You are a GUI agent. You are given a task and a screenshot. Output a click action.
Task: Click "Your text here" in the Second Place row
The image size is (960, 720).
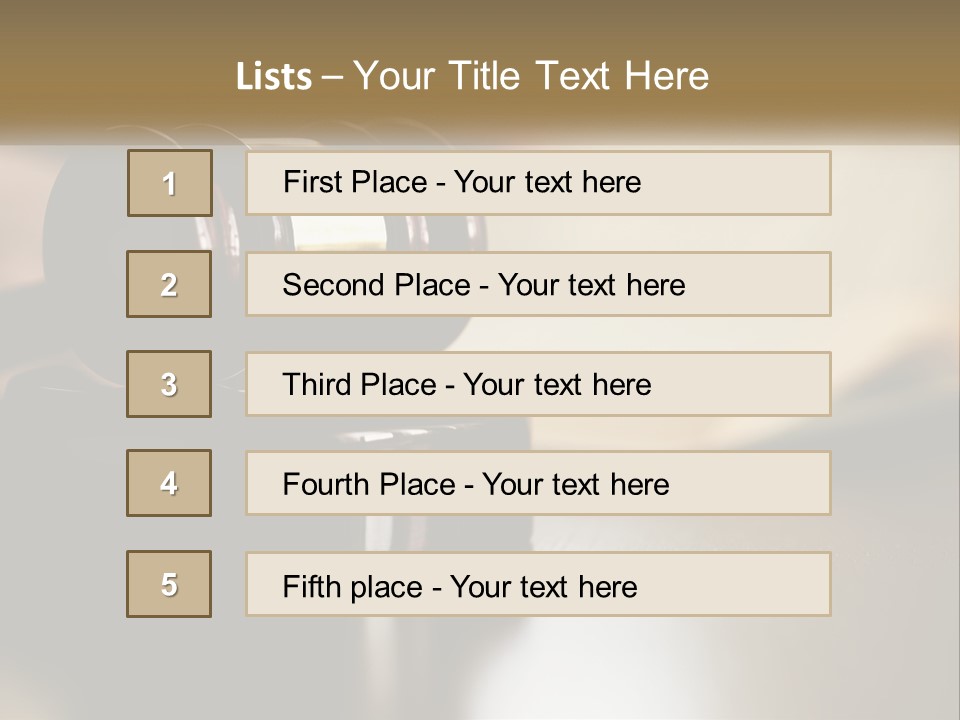click(591, 285)
